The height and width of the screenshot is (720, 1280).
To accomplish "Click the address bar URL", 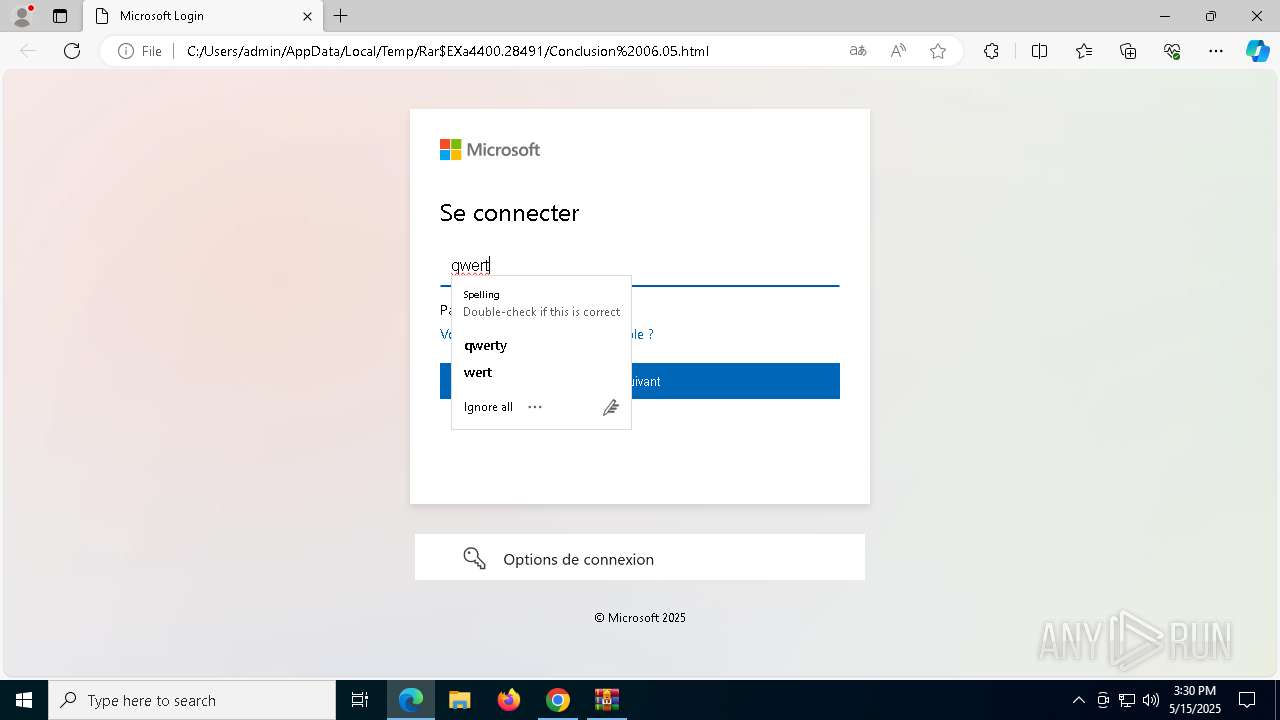I will [448, 51].
